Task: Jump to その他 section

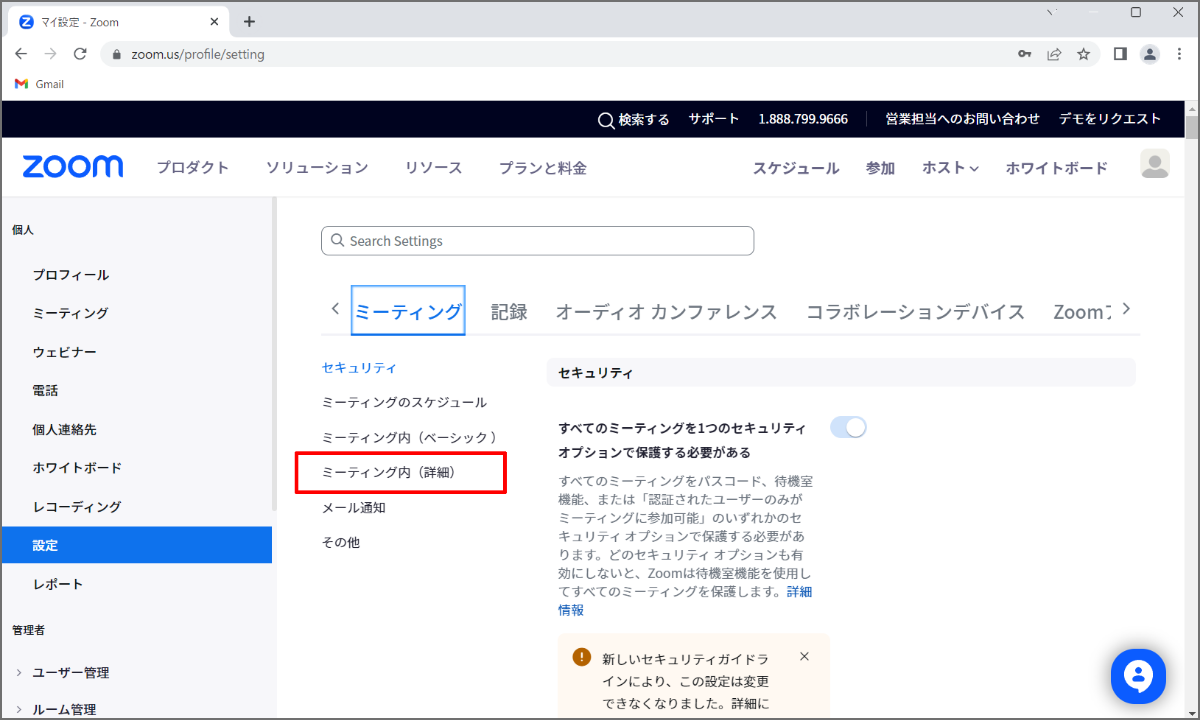Action: (x=340, y=542)
